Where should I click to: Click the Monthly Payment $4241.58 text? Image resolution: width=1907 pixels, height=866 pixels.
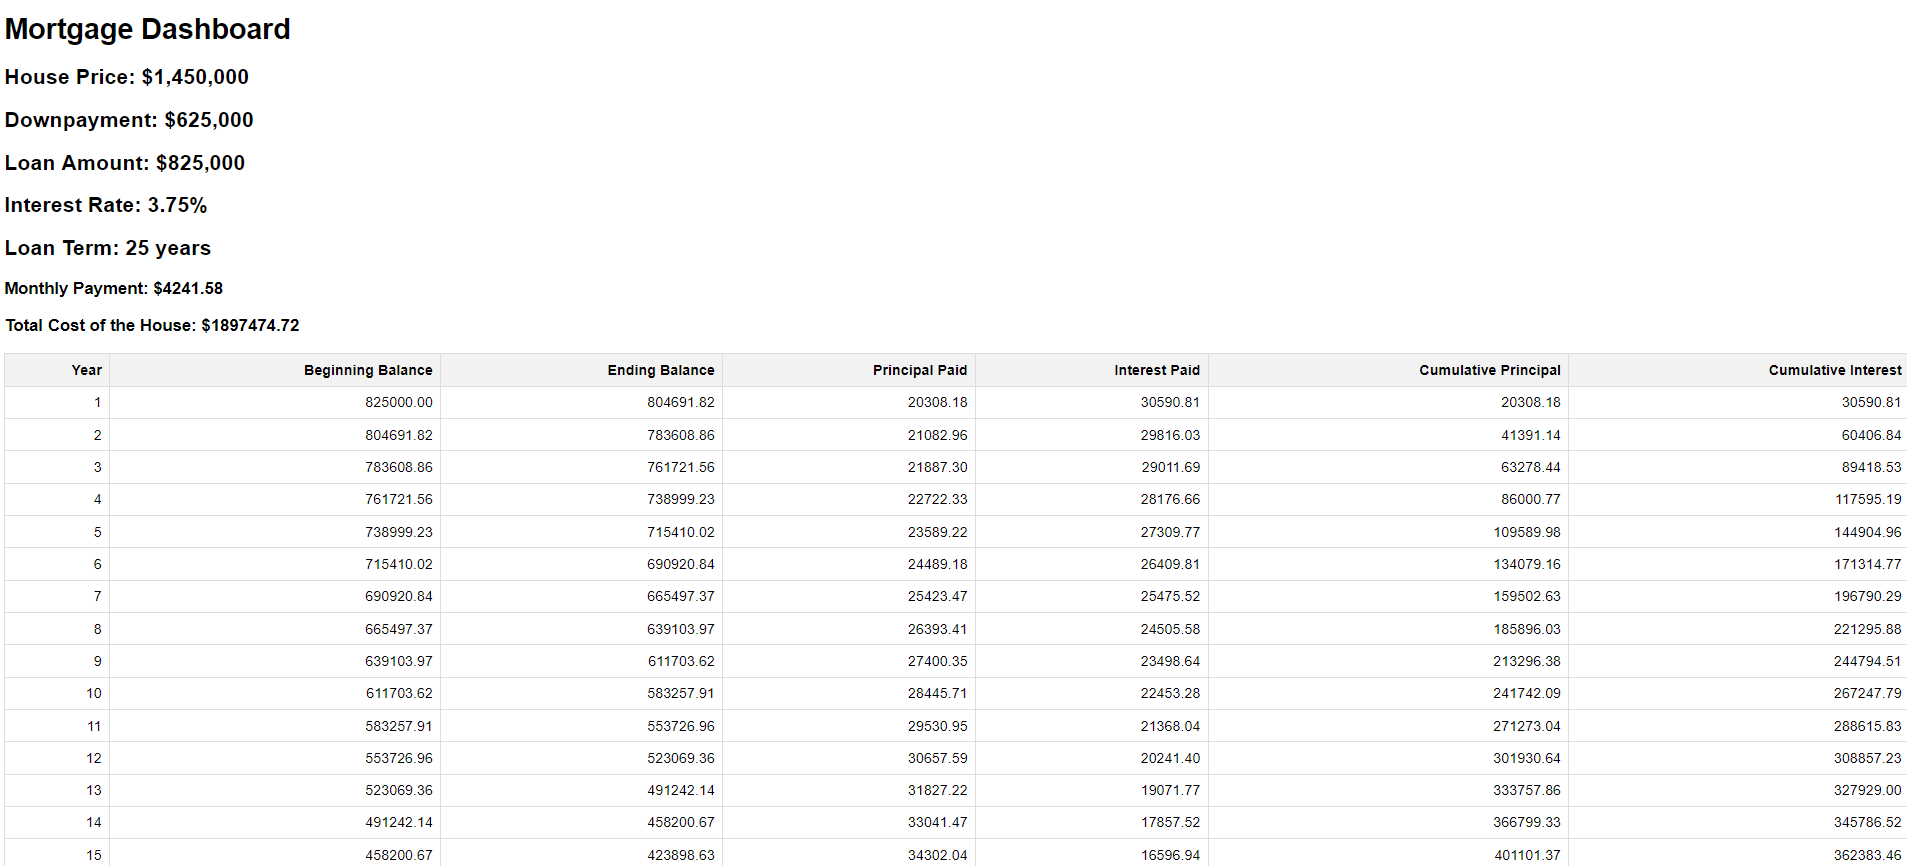(114, 288)
